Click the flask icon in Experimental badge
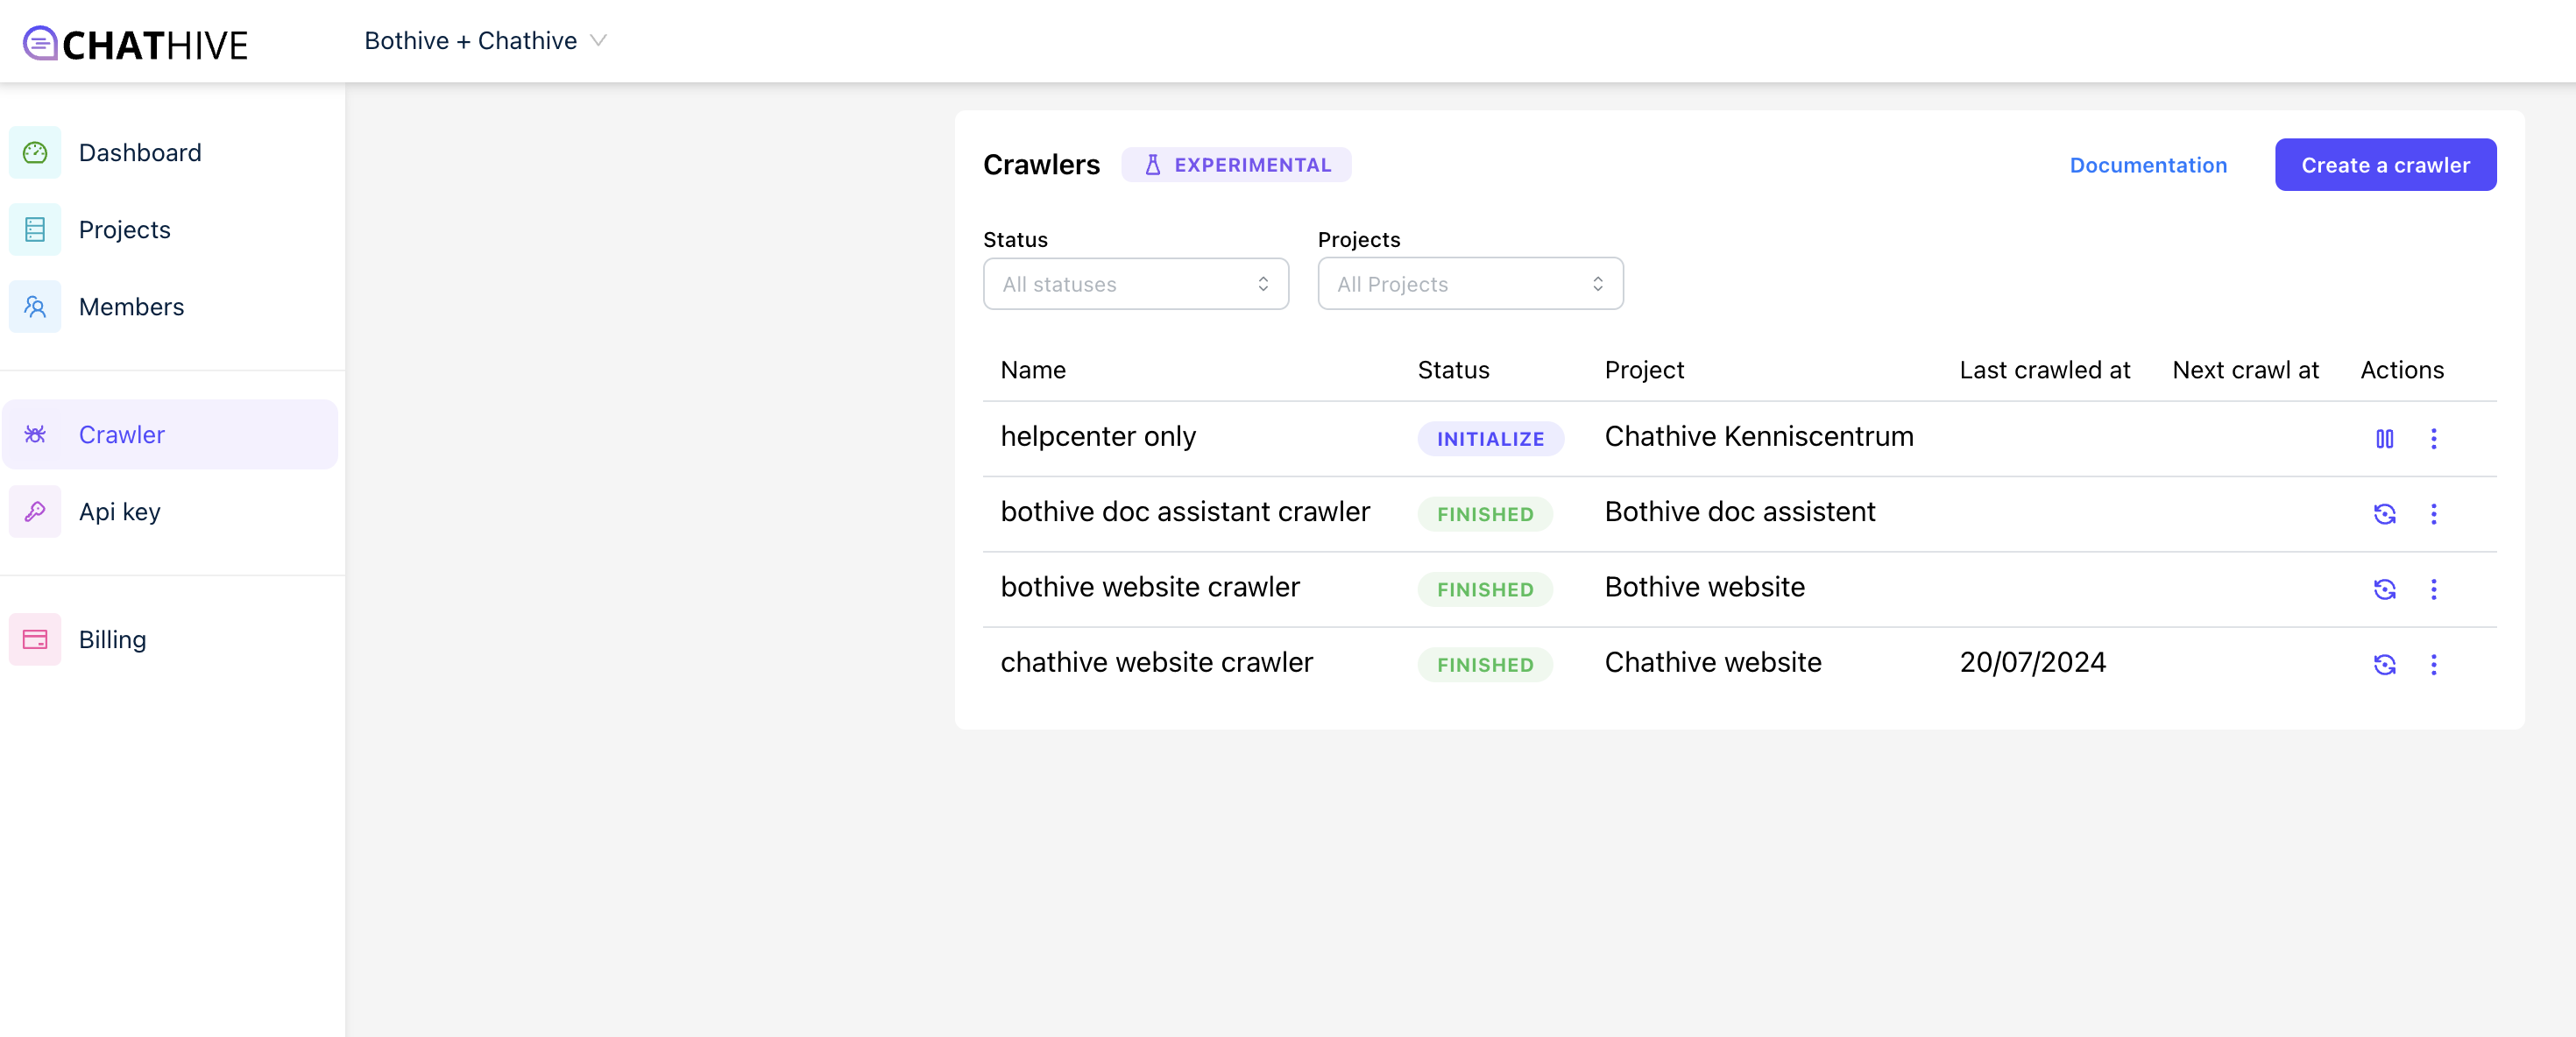 click(1152, 165)
